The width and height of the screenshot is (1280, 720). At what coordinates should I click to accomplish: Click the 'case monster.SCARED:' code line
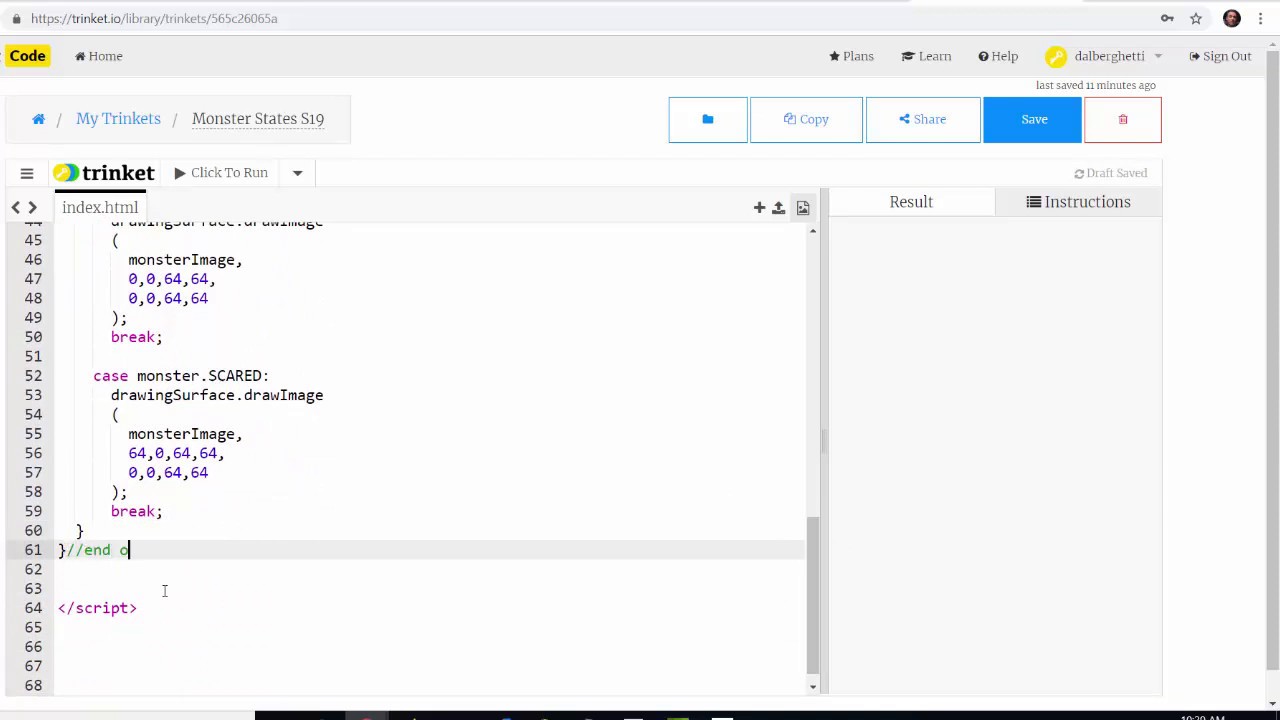click(181, 376)
